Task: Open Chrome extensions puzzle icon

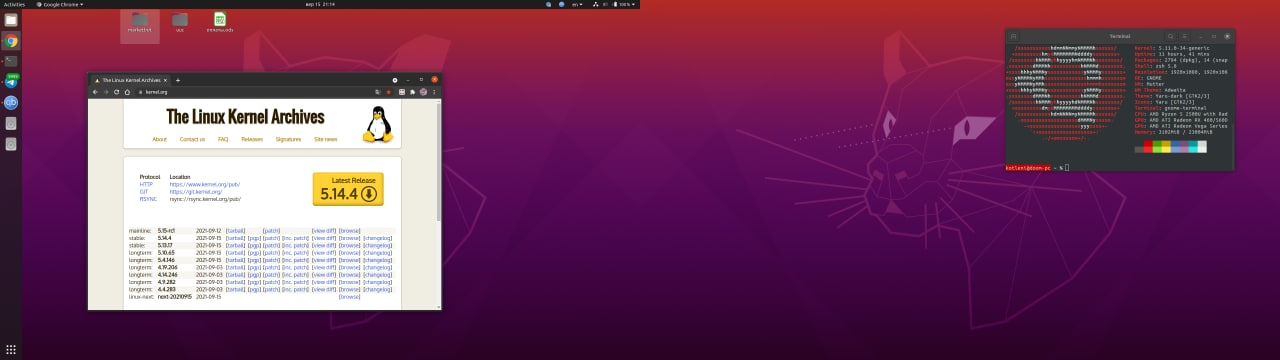Action: [x=412, y=92]
